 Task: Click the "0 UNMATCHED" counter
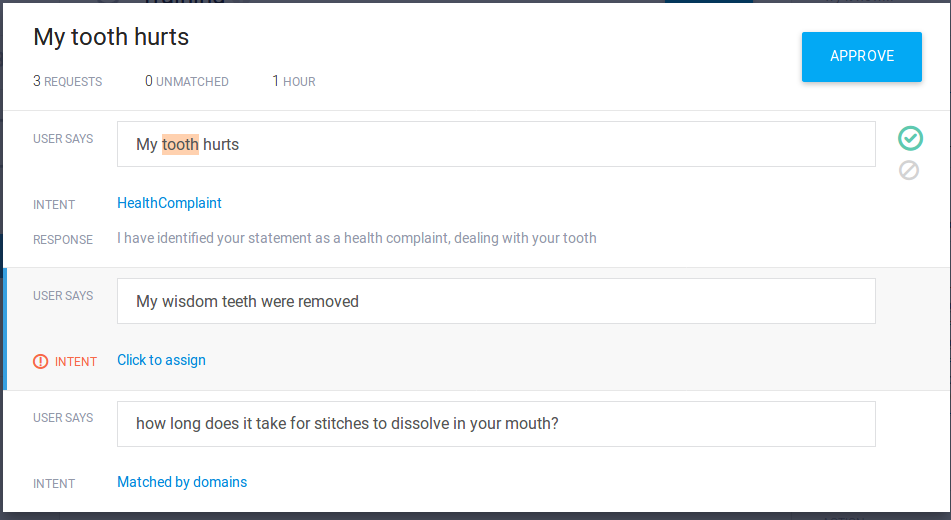(x=187, y=81)
